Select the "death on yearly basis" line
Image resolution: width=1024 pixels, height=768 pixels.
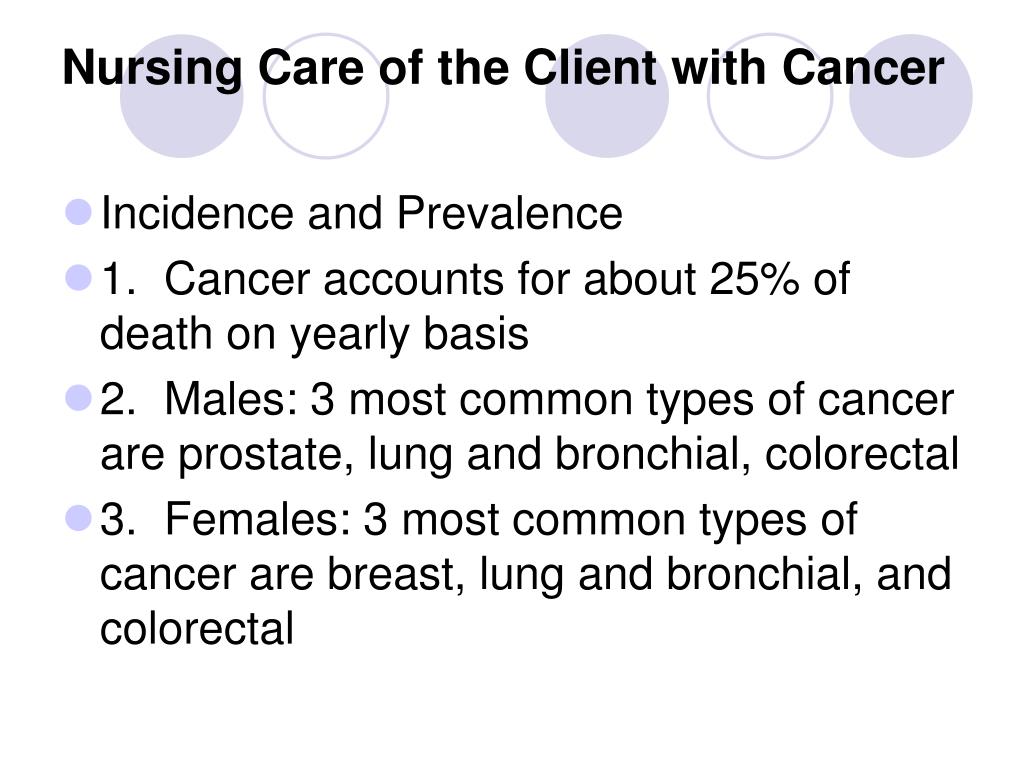coord(314,335)
